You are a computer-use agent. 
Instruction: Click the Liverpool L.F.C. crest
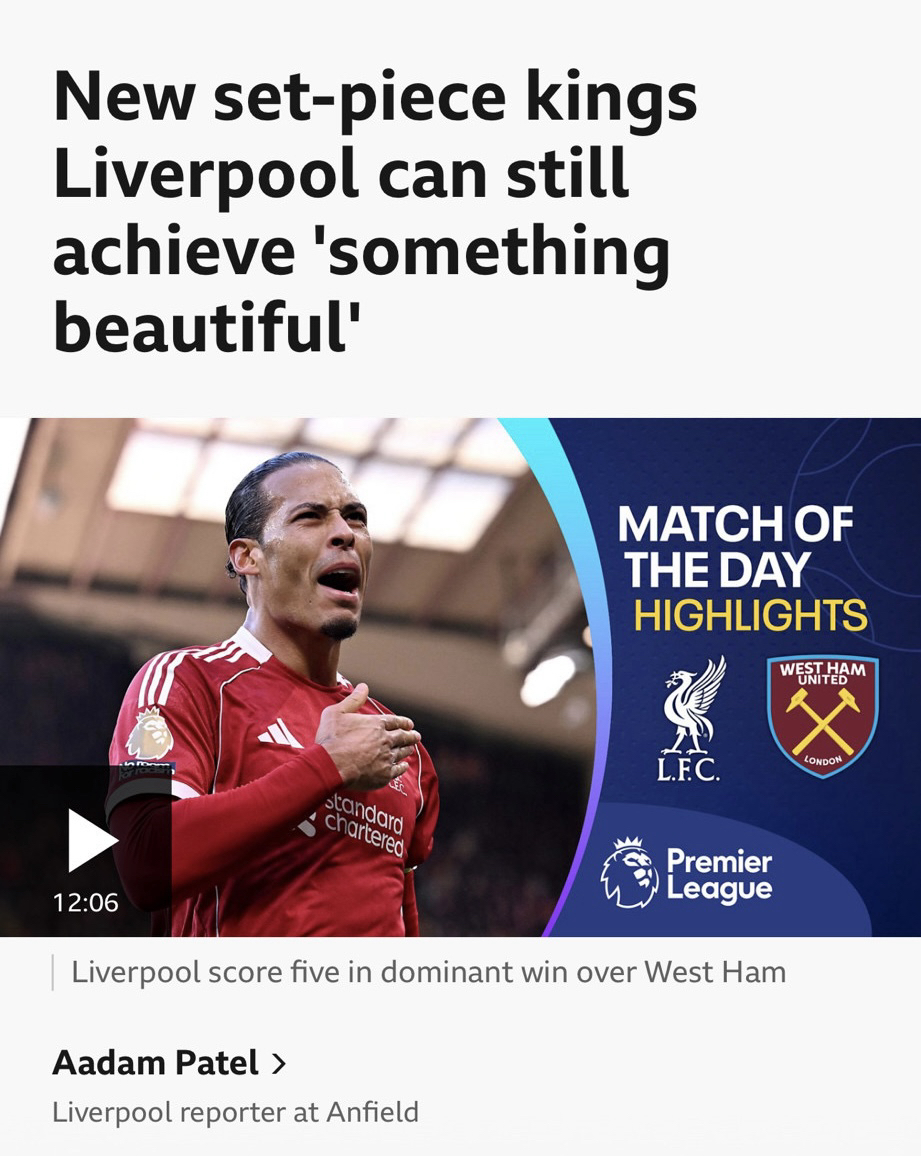pyautogui.click(x=692, y=720)
